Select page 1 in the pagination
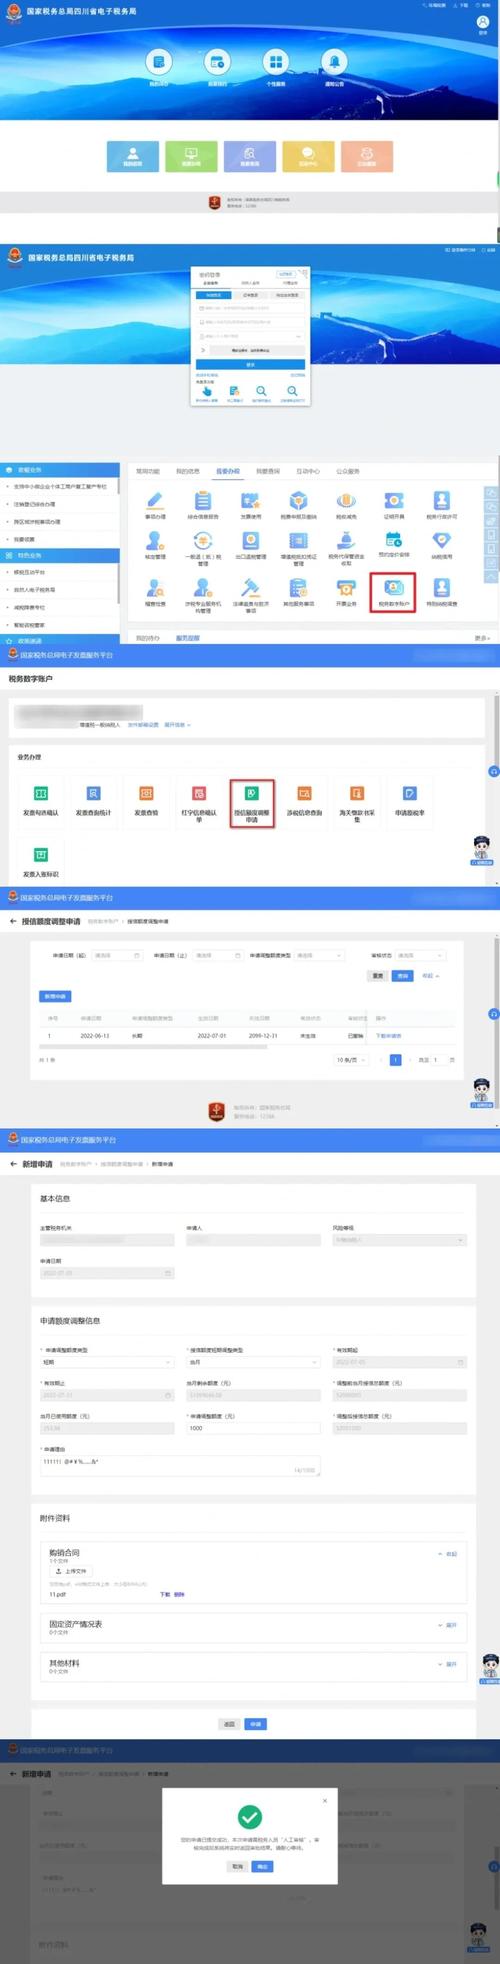 (395, 1060)
